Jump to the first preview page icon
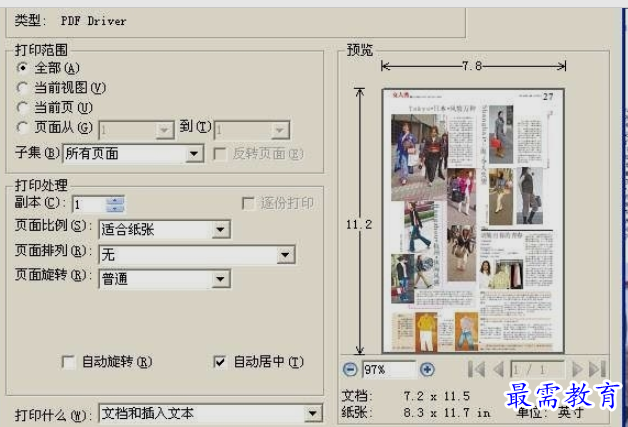The height and width of the screenshot is (427, 628). coord(476,369)
